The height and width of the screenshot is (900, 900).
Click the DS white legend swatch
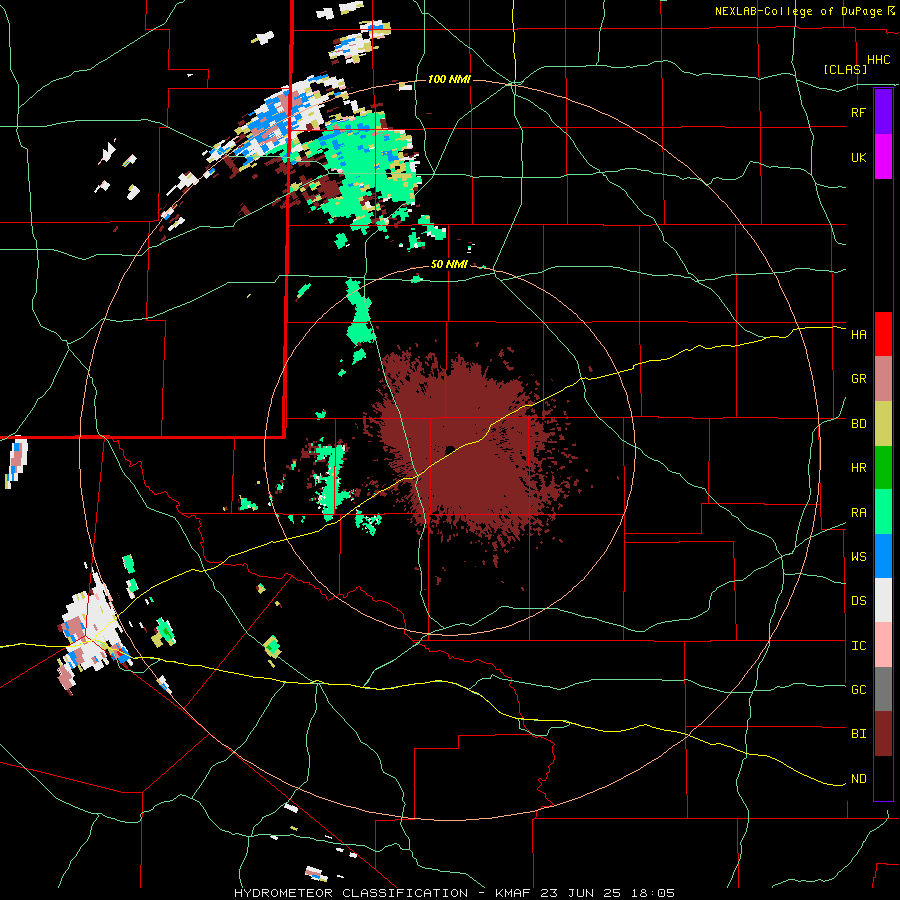click(x=883, y=600)
